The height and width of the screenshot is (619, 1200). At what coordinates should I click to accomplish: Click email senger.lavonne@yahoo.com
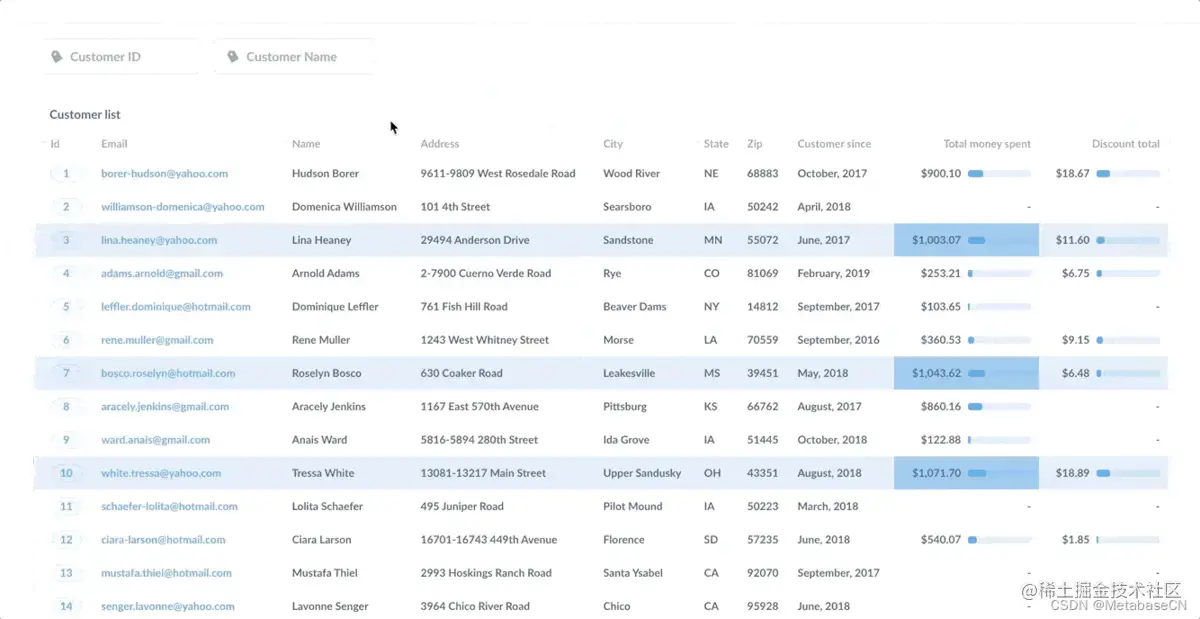coord(168,606)
